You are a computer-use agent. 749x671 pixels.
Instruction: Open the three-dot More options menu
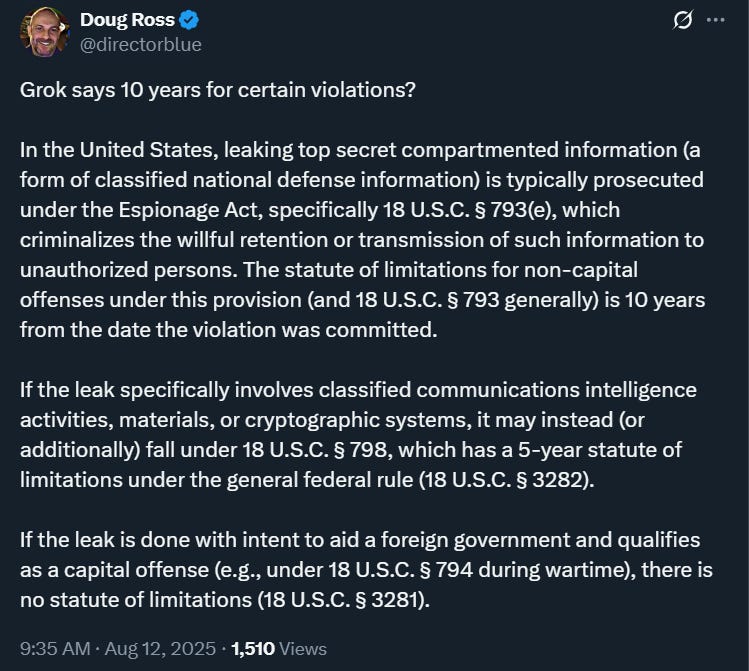tap(715, 20)
